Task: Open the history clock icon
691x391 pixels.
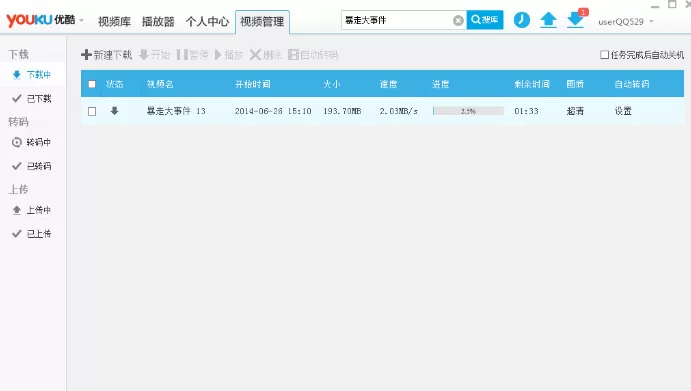Action: [x=522, y=20]
